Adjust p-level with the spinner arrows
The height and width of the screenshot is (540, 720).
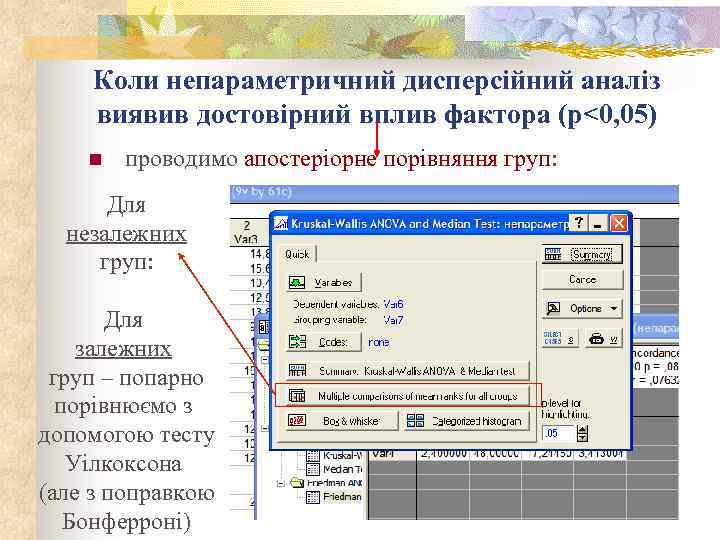582,433
